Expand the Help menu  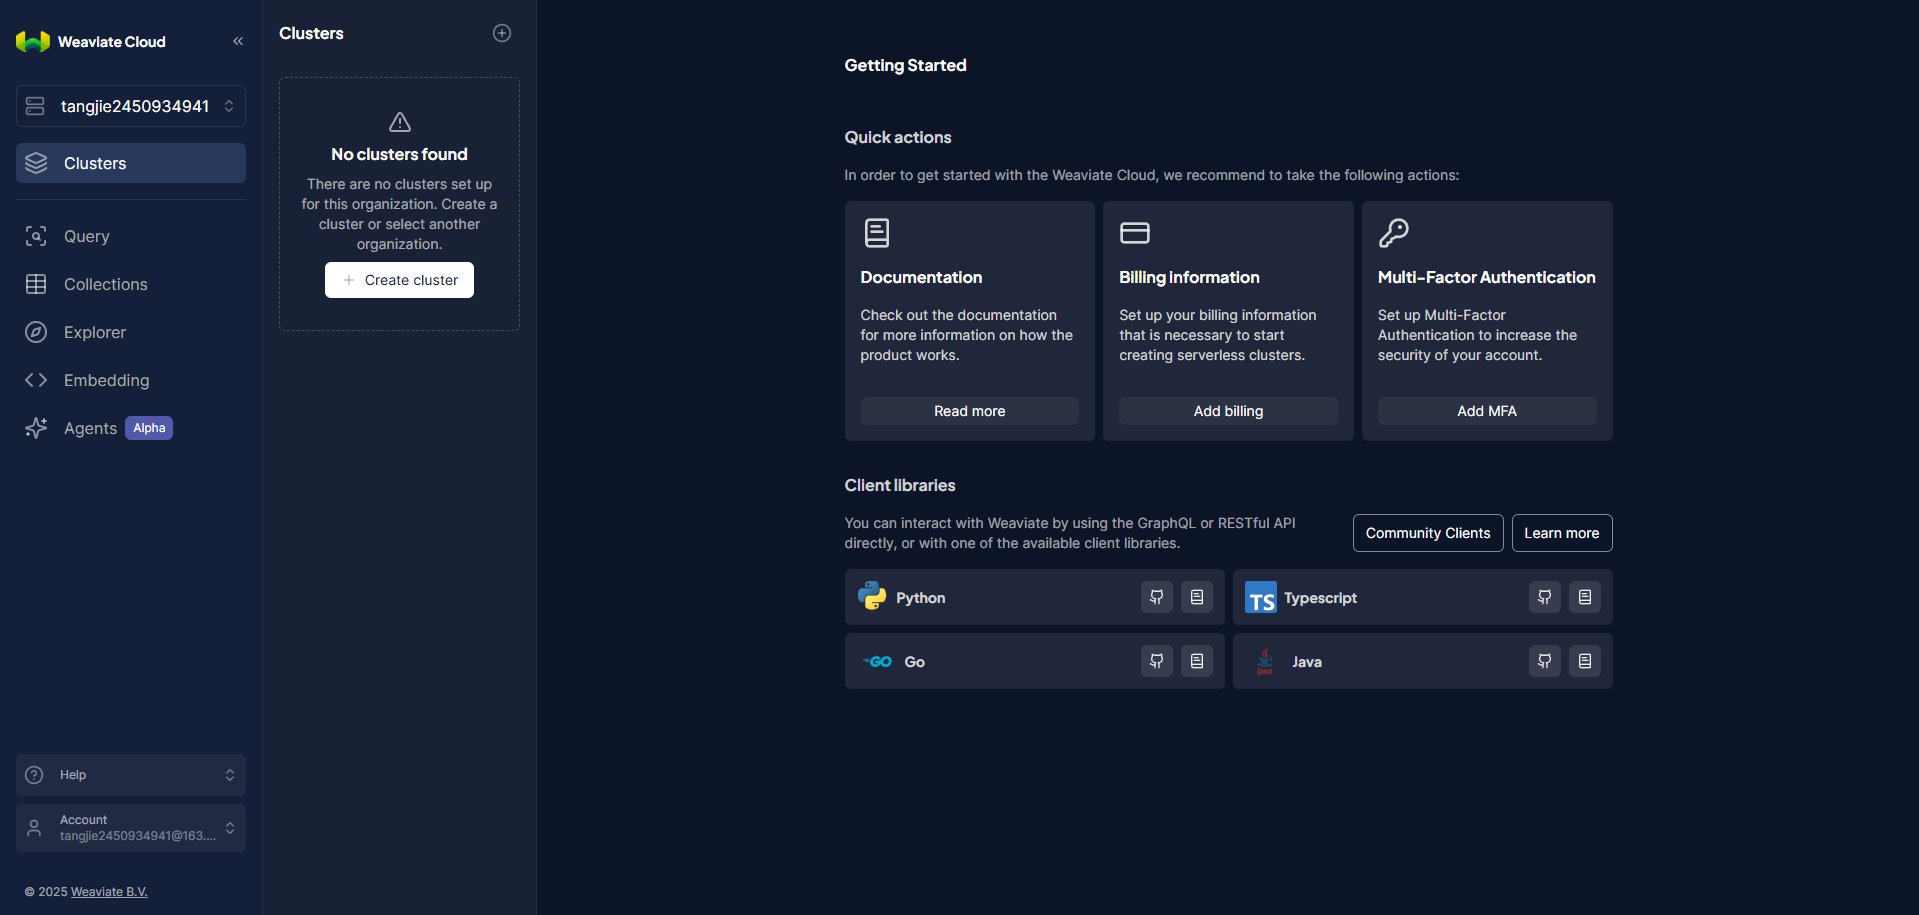131,775
